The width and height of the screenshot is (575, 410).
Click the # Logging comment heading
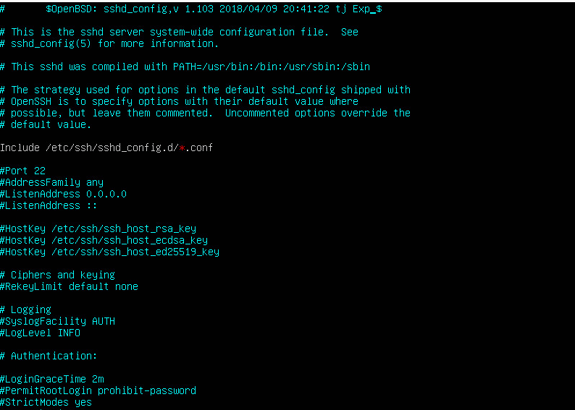[x=26, y=310]
